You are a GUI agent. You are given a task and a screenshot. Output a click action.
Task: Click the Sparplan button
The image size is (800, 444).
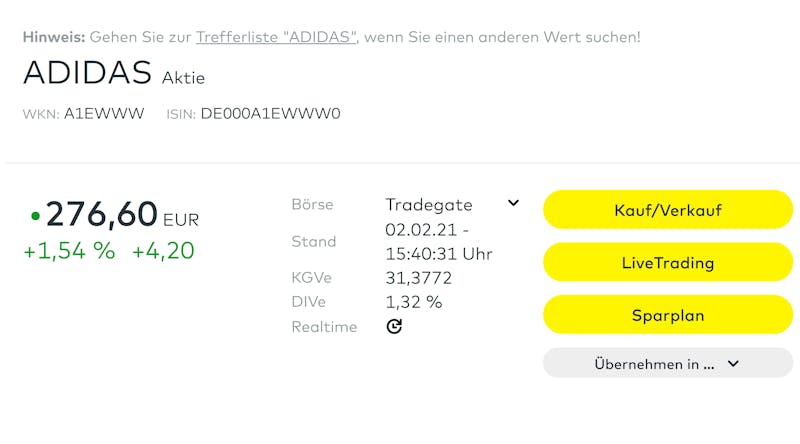click(x=667, y=315)
